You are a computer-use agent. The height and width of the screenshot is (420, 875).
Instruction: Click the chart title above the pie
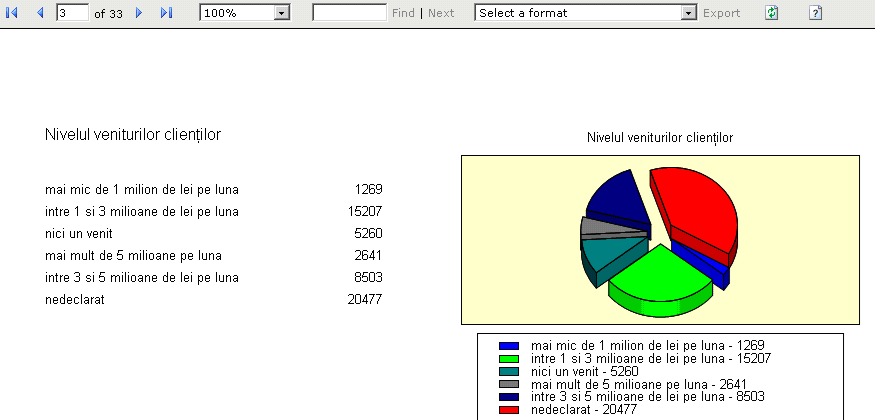pos(660,137)
